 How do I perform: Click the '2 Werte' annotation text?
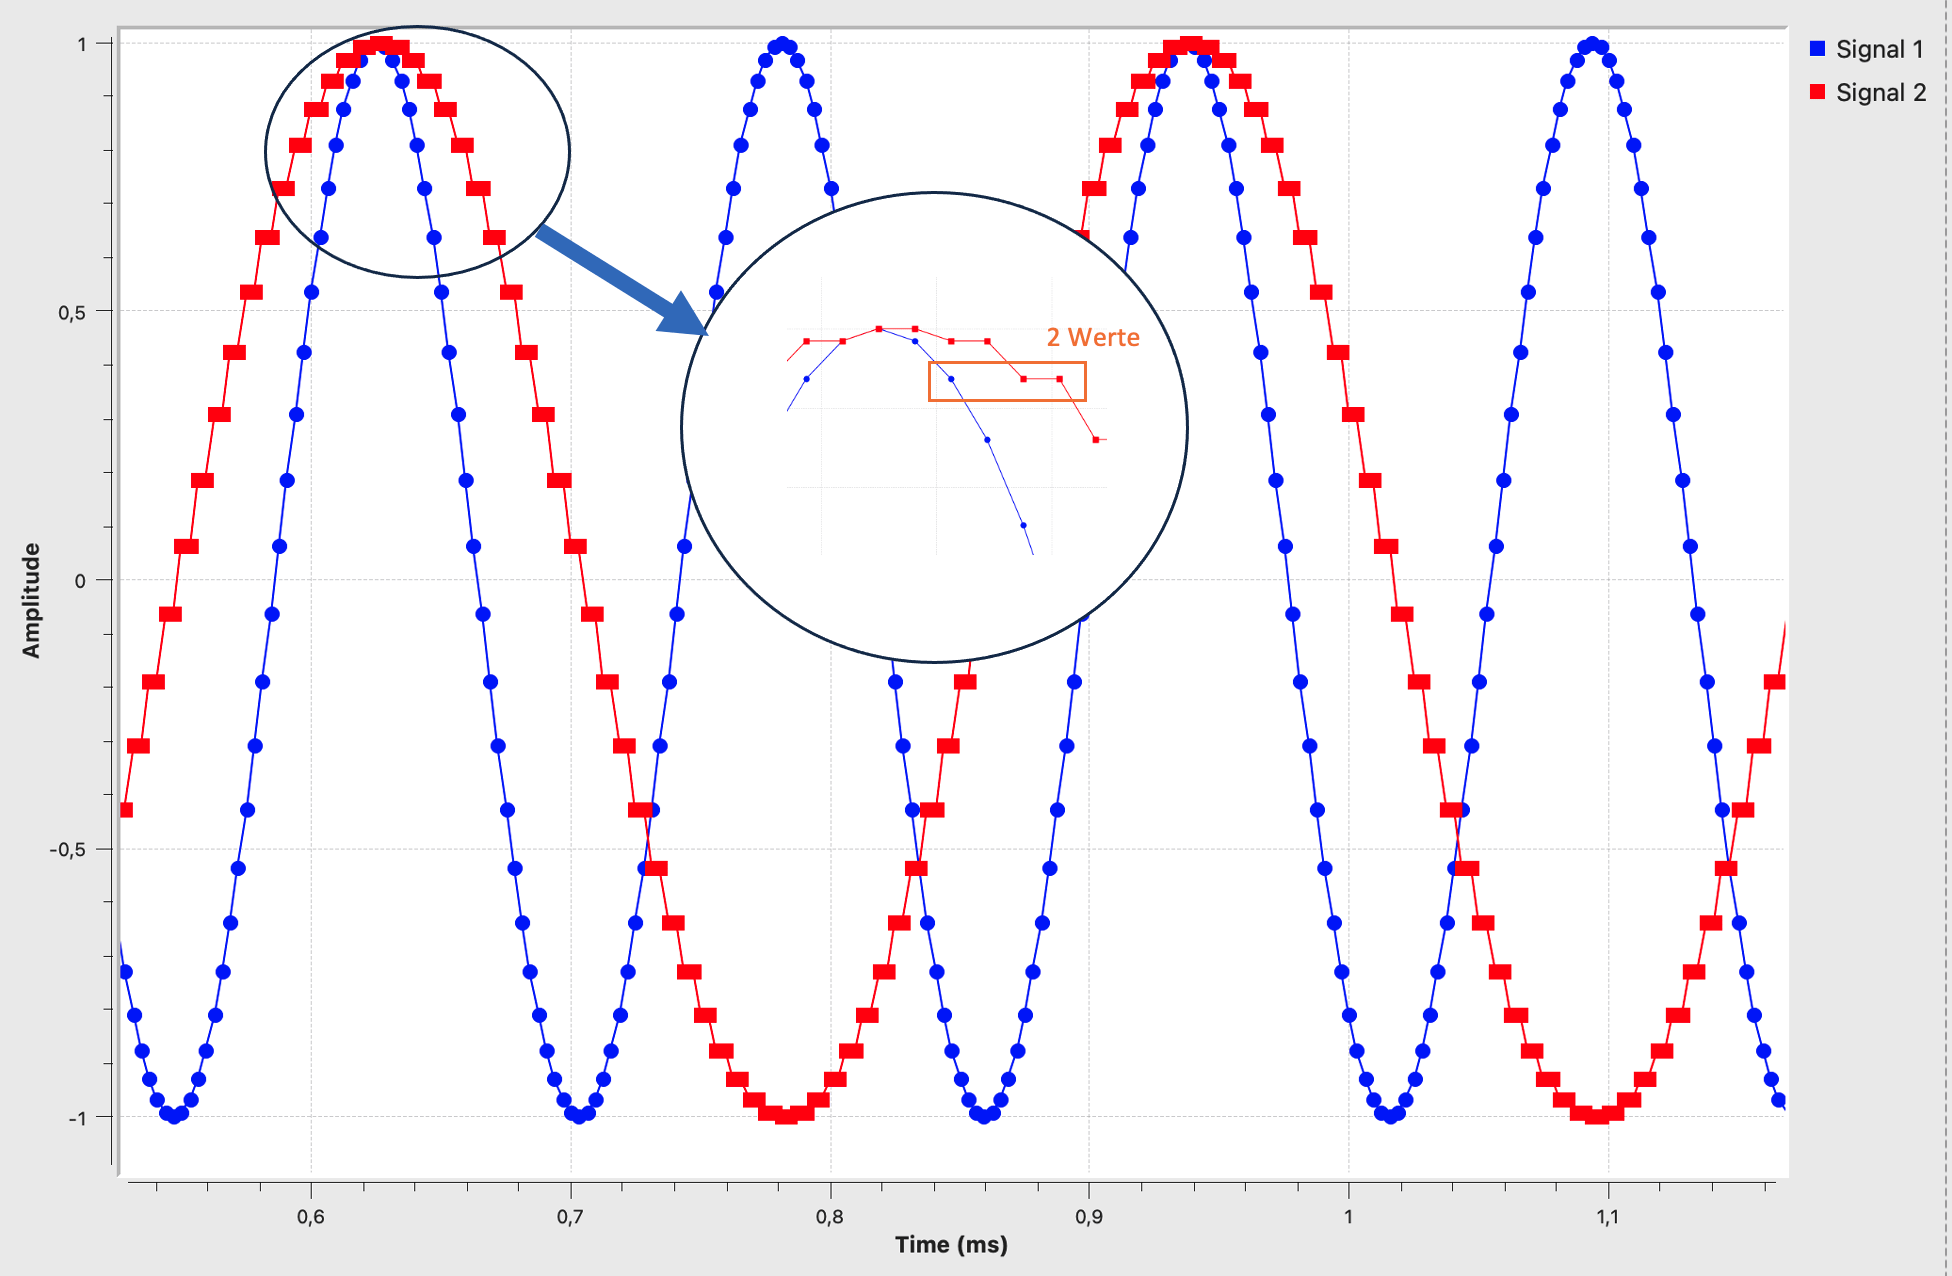[x=1093, y=338]
